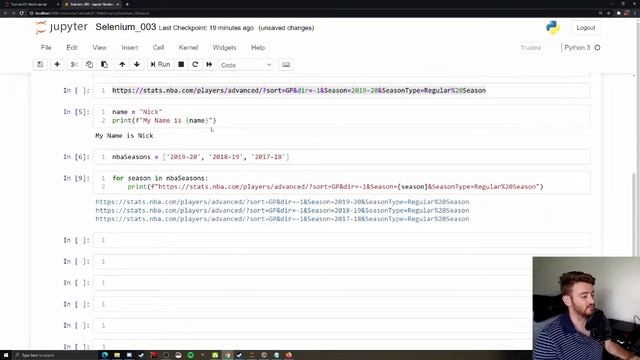Image resolution: width=640 pixels, height=360 pixels.
Task: Copy selected cells icon
Action: click(89, 64)
